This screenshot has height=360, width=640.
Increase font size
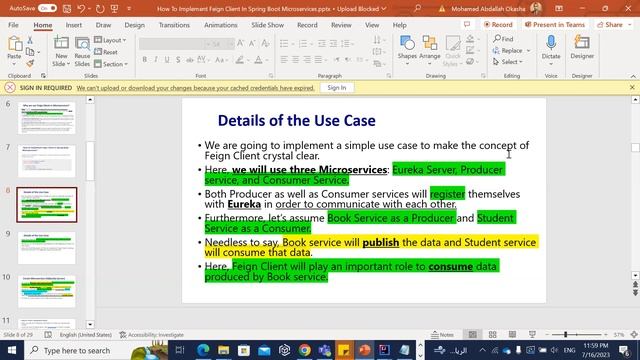240,43
